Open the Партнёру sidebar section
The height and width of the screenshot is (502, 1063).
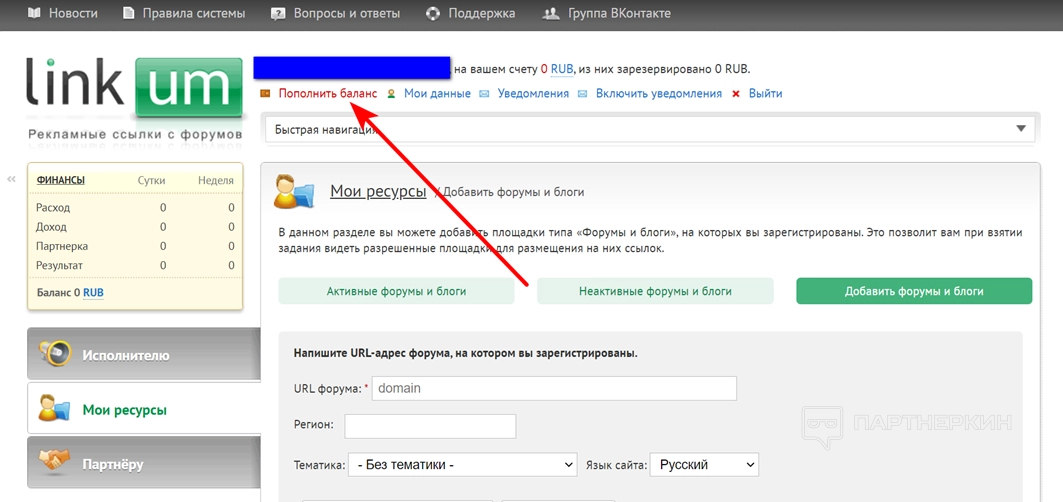point(144,463)
